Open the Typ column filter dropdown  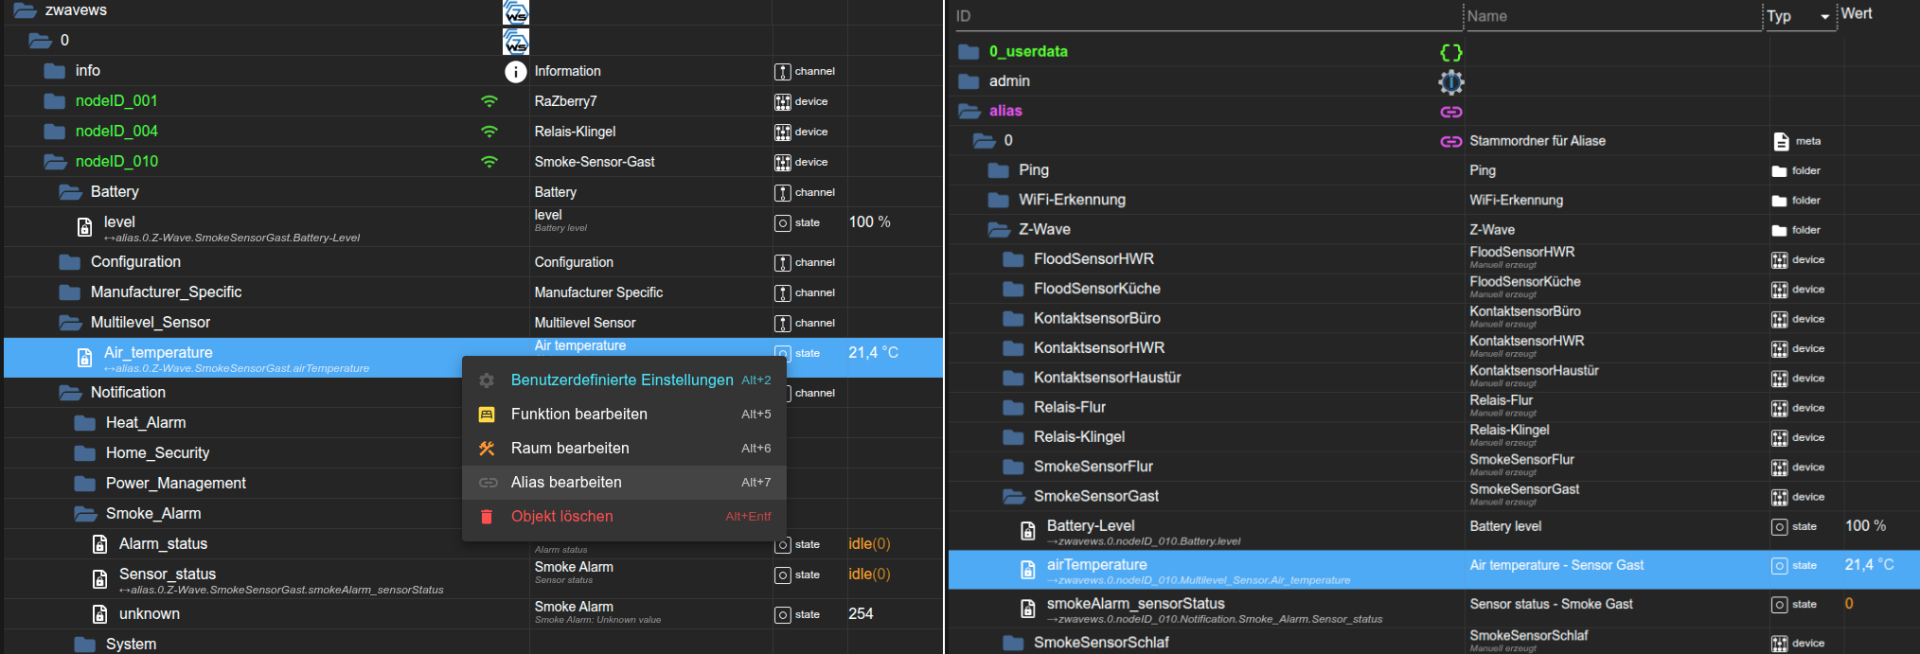[1824, 17]
